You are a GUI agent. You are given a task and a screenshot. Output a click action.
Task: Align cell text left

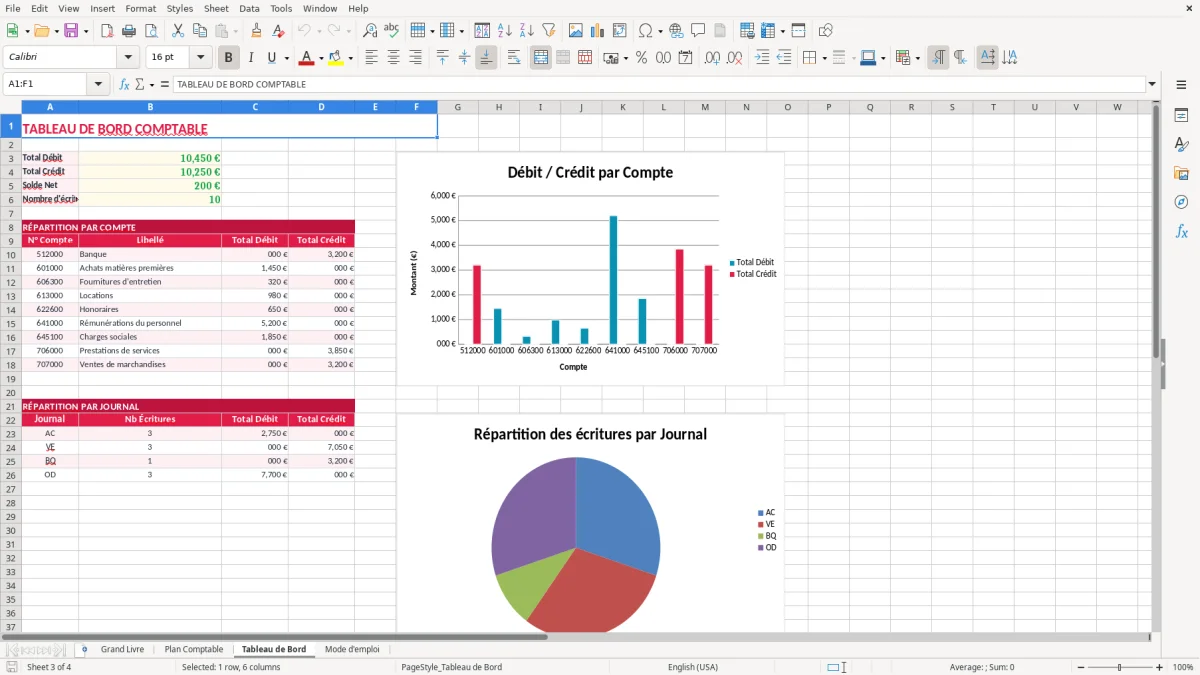(371, 58)
